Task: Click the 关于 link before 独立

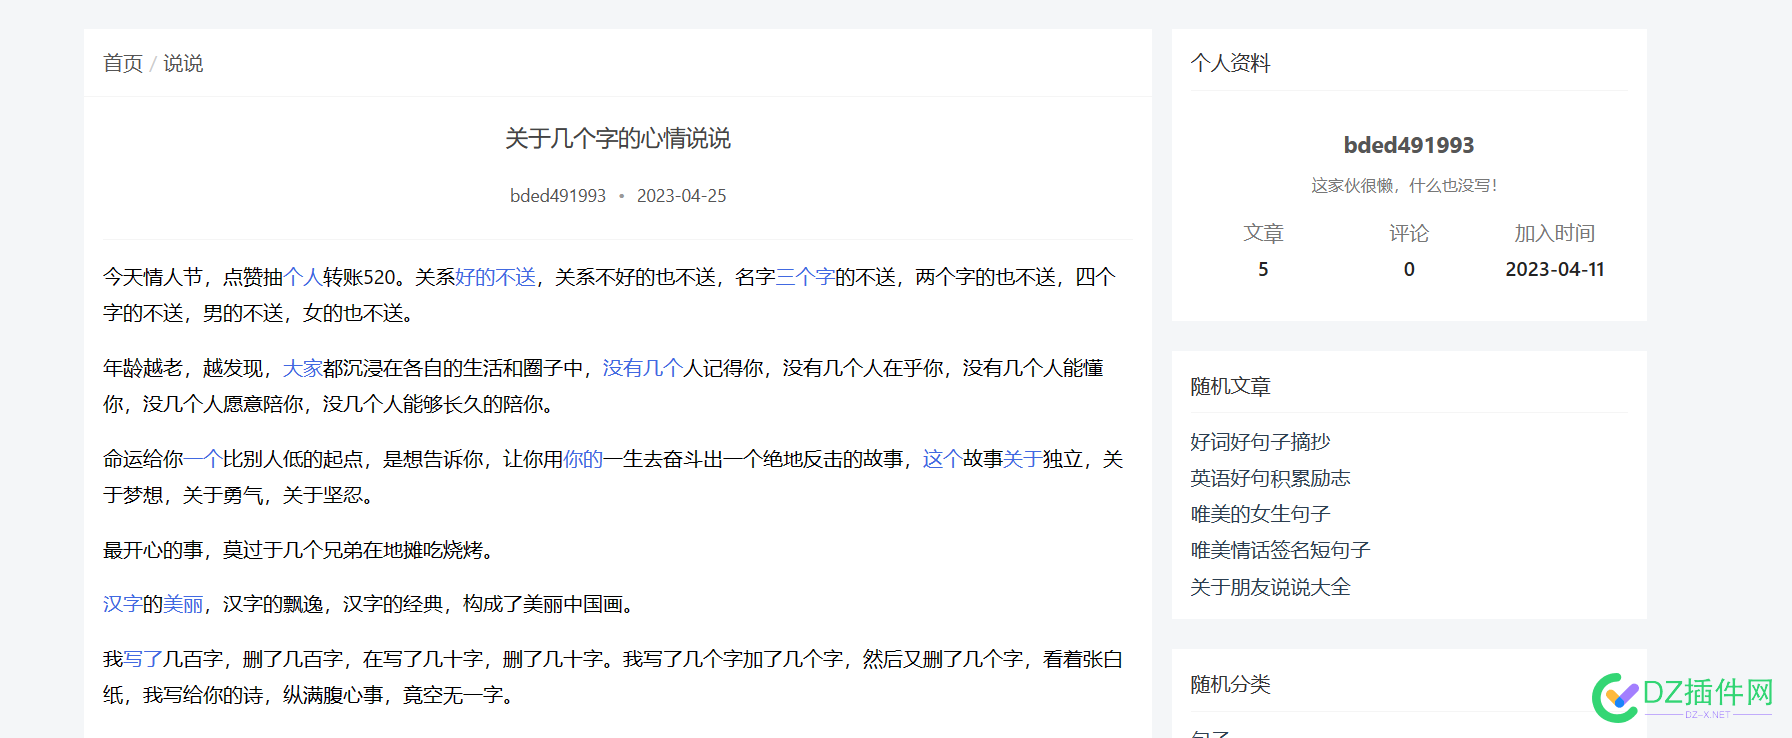Action: point(1023,459)
